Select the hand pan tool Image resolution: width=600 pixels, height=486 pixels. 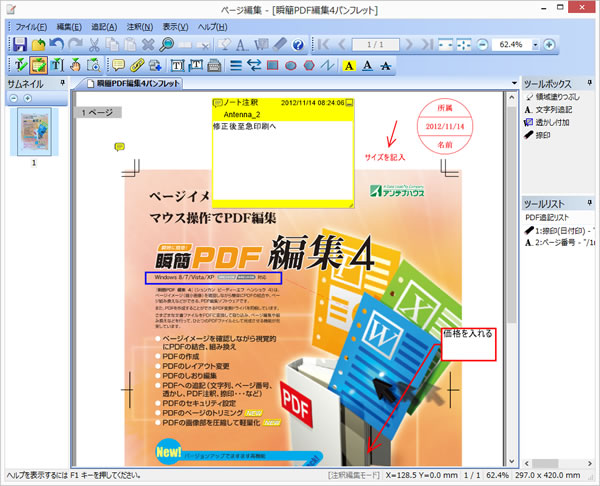point(75,65)
